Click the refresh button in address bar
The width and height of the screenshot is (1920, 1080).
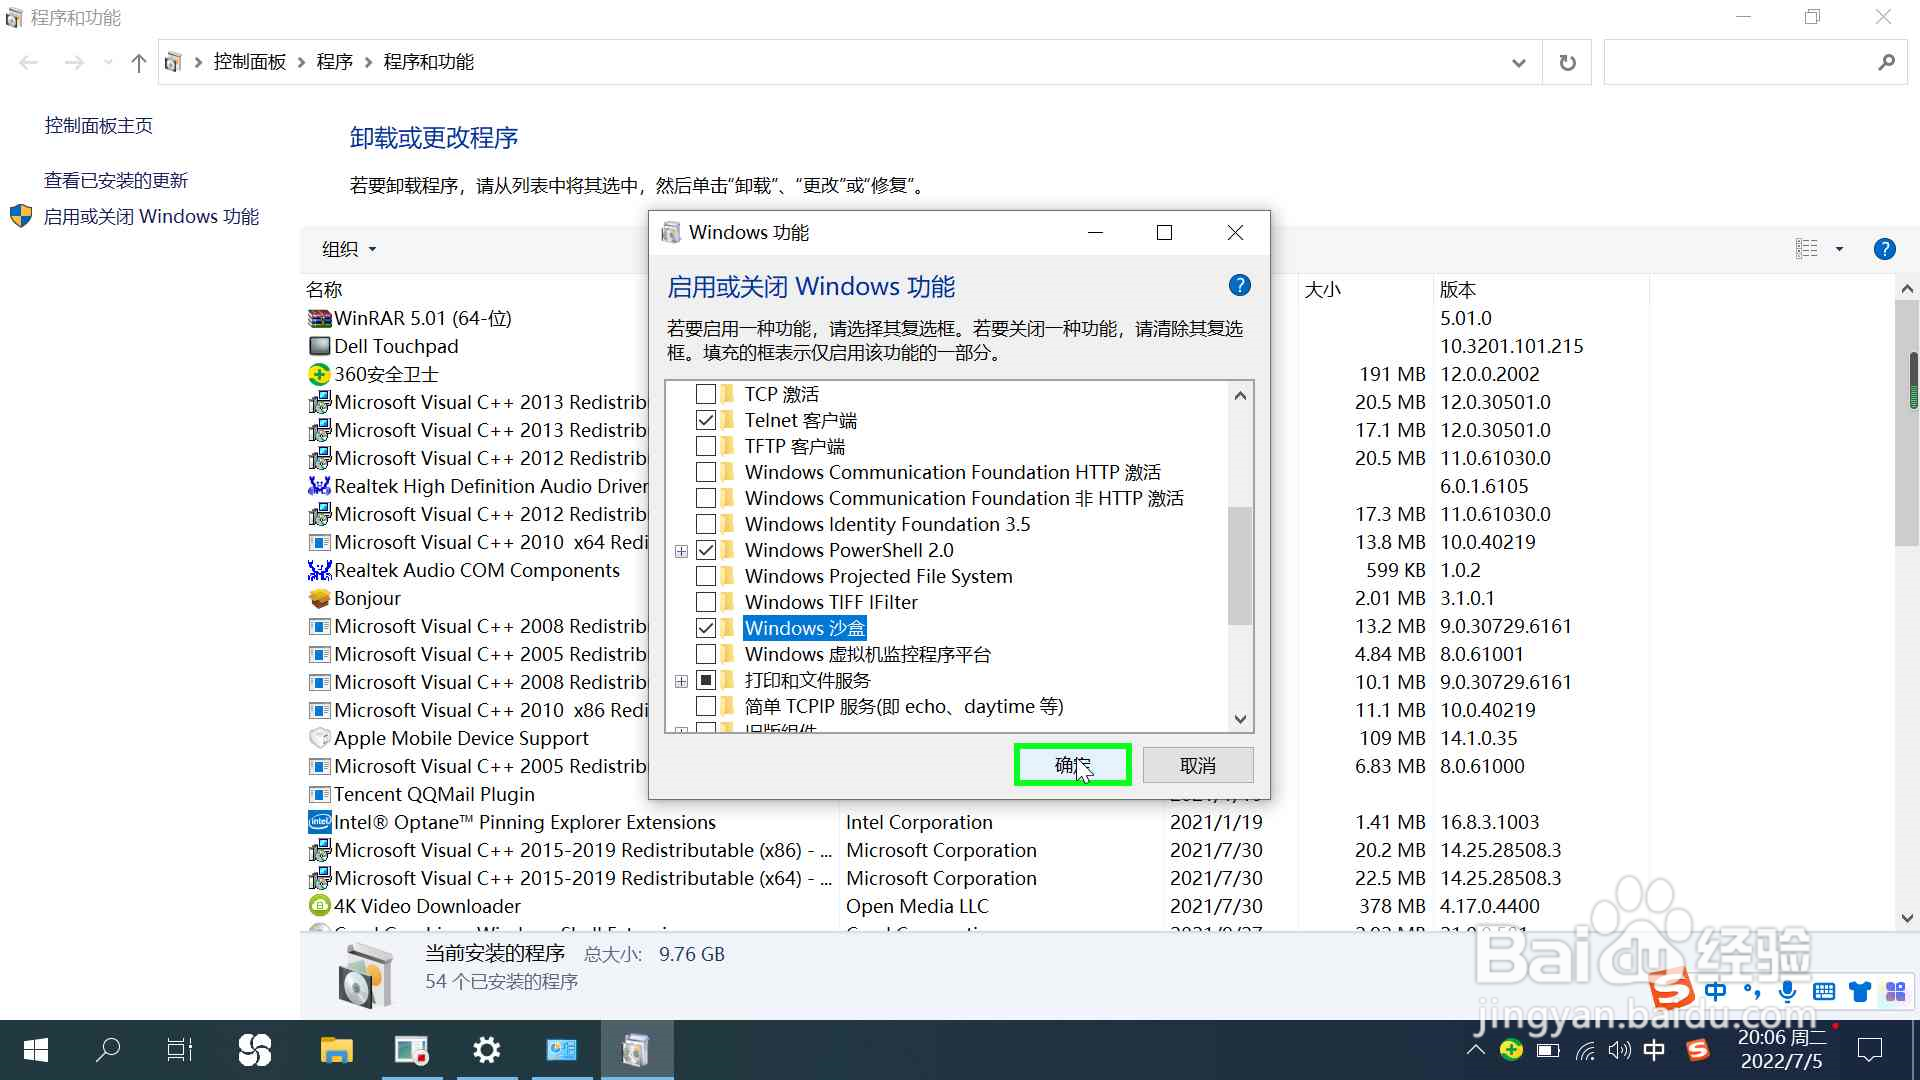click(1567, 62)
